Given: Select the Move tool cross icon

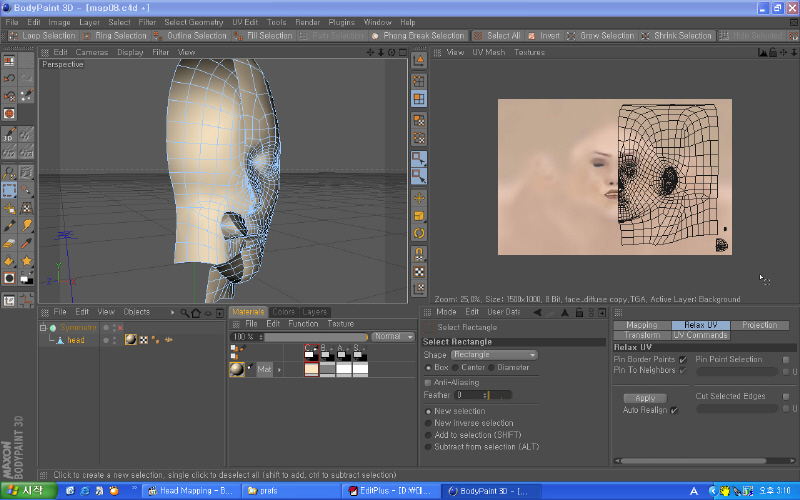Looking at the screenshot, I should (x=419, y=198).
